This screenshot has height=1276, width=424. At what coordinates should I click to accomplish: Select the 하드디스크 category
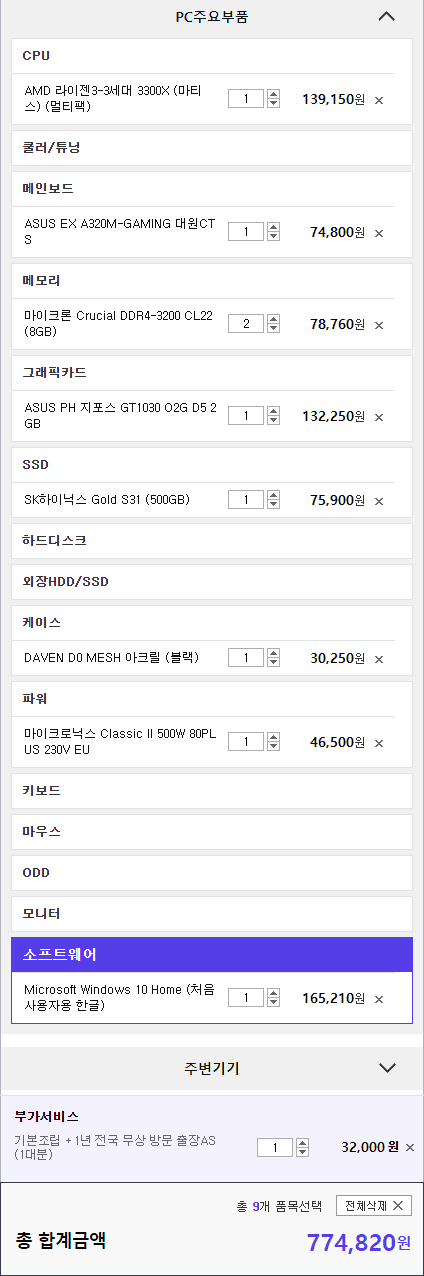tap(212, 541)
